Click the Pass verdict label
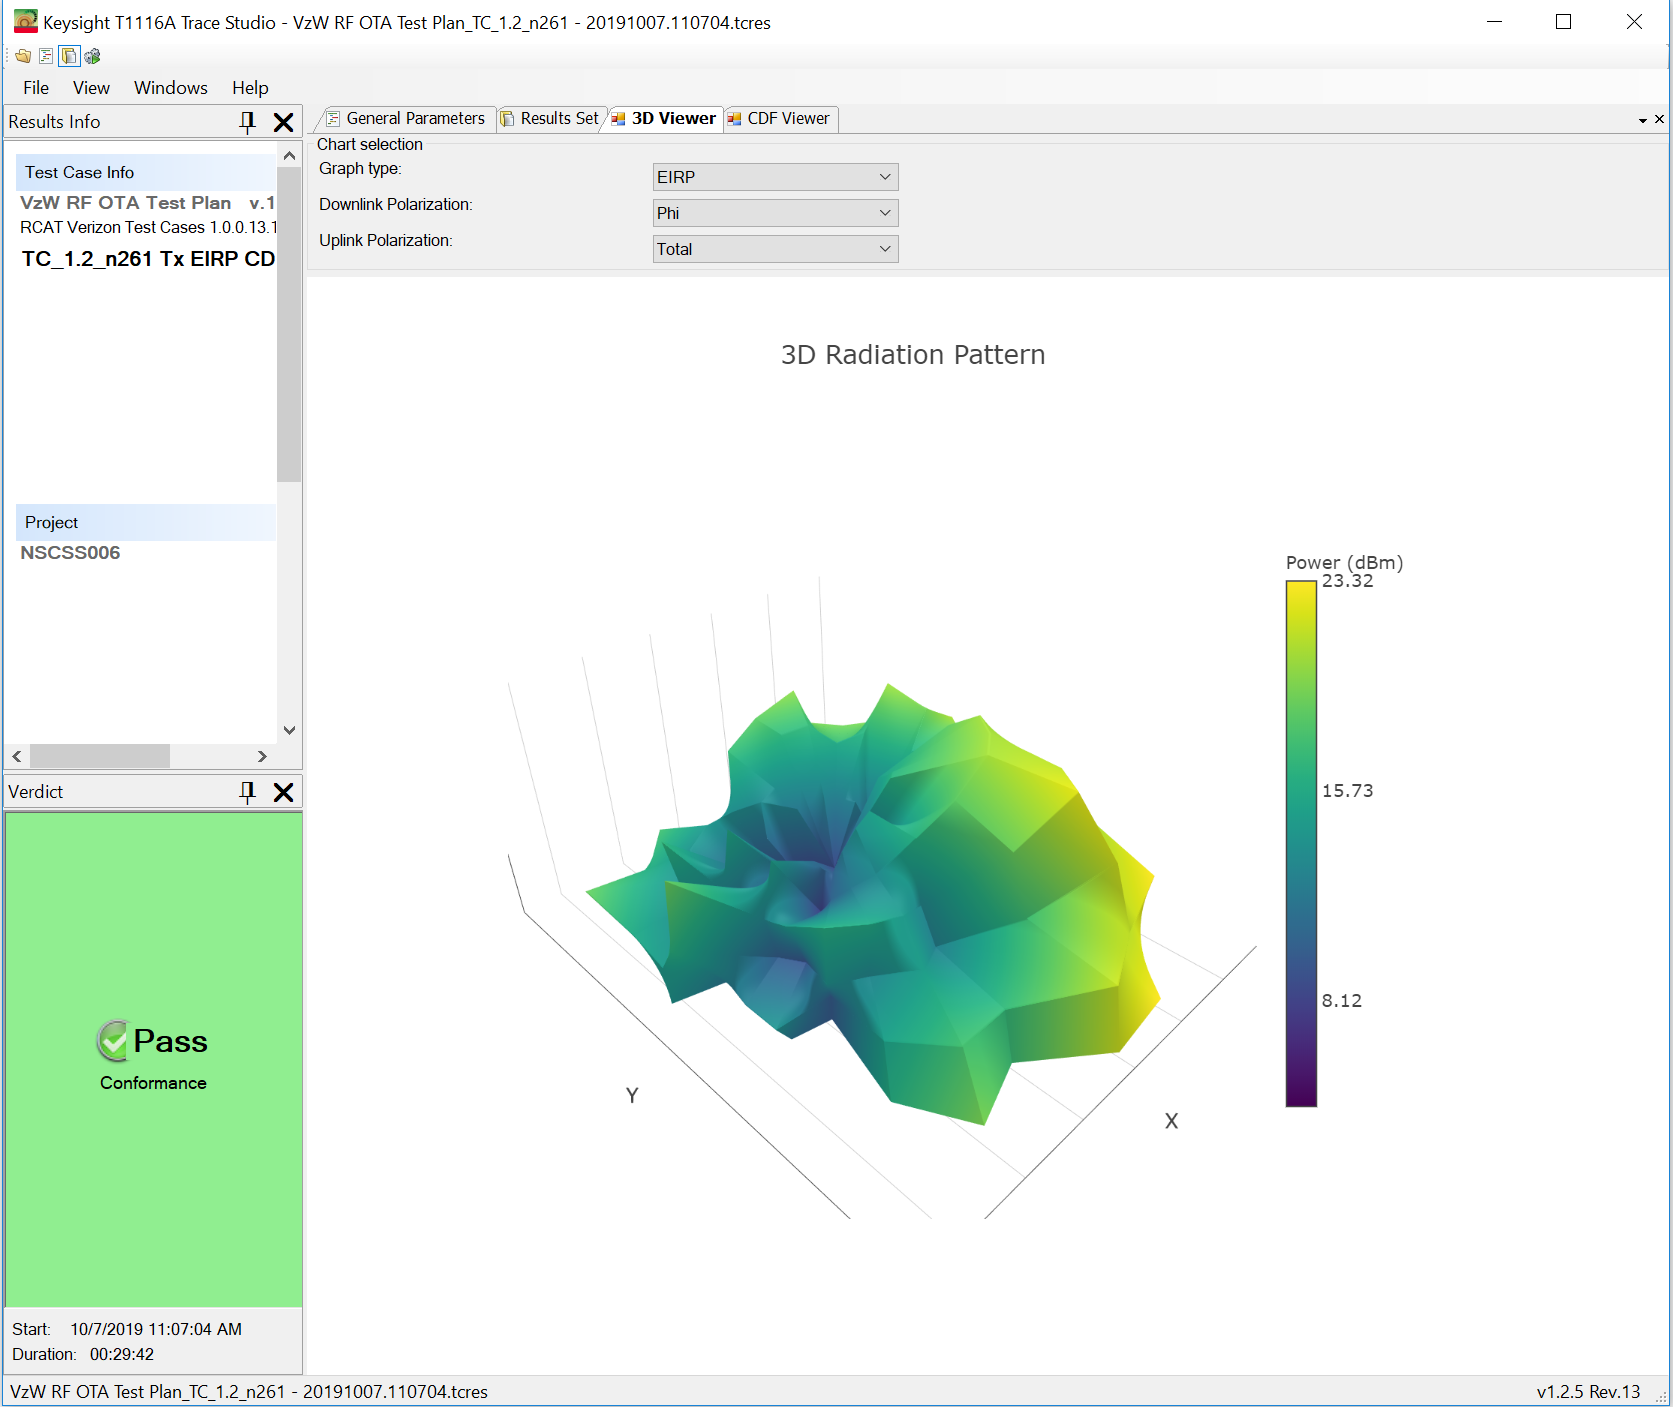Image resolution: width=1673 pixels, height=1407 pixels. point(171,1041)
